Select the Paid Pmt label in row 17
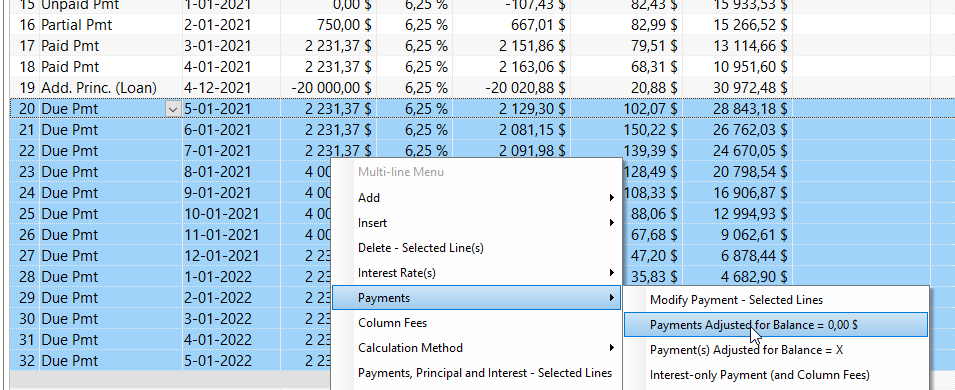Viewport: 955px width, 390px height. 70,46
